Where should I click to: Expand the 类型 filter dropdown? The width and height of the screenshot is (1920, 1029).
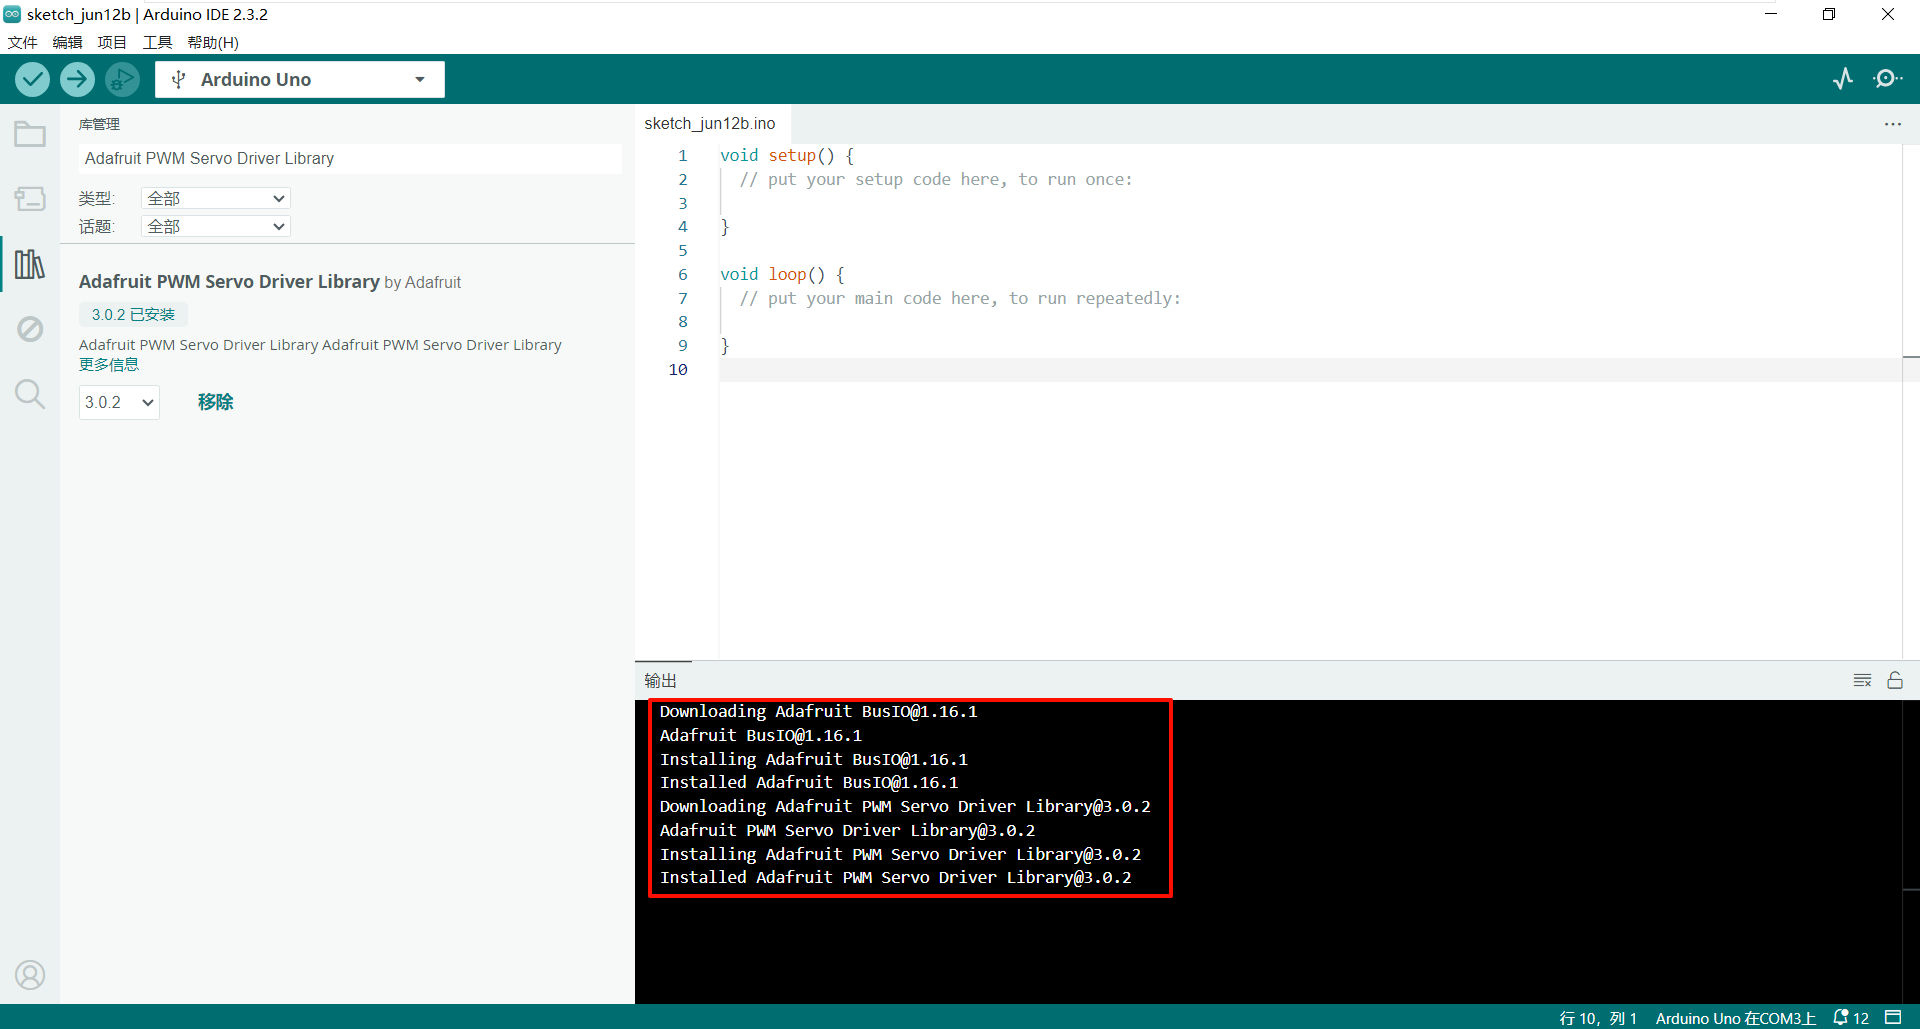point(216,198)
